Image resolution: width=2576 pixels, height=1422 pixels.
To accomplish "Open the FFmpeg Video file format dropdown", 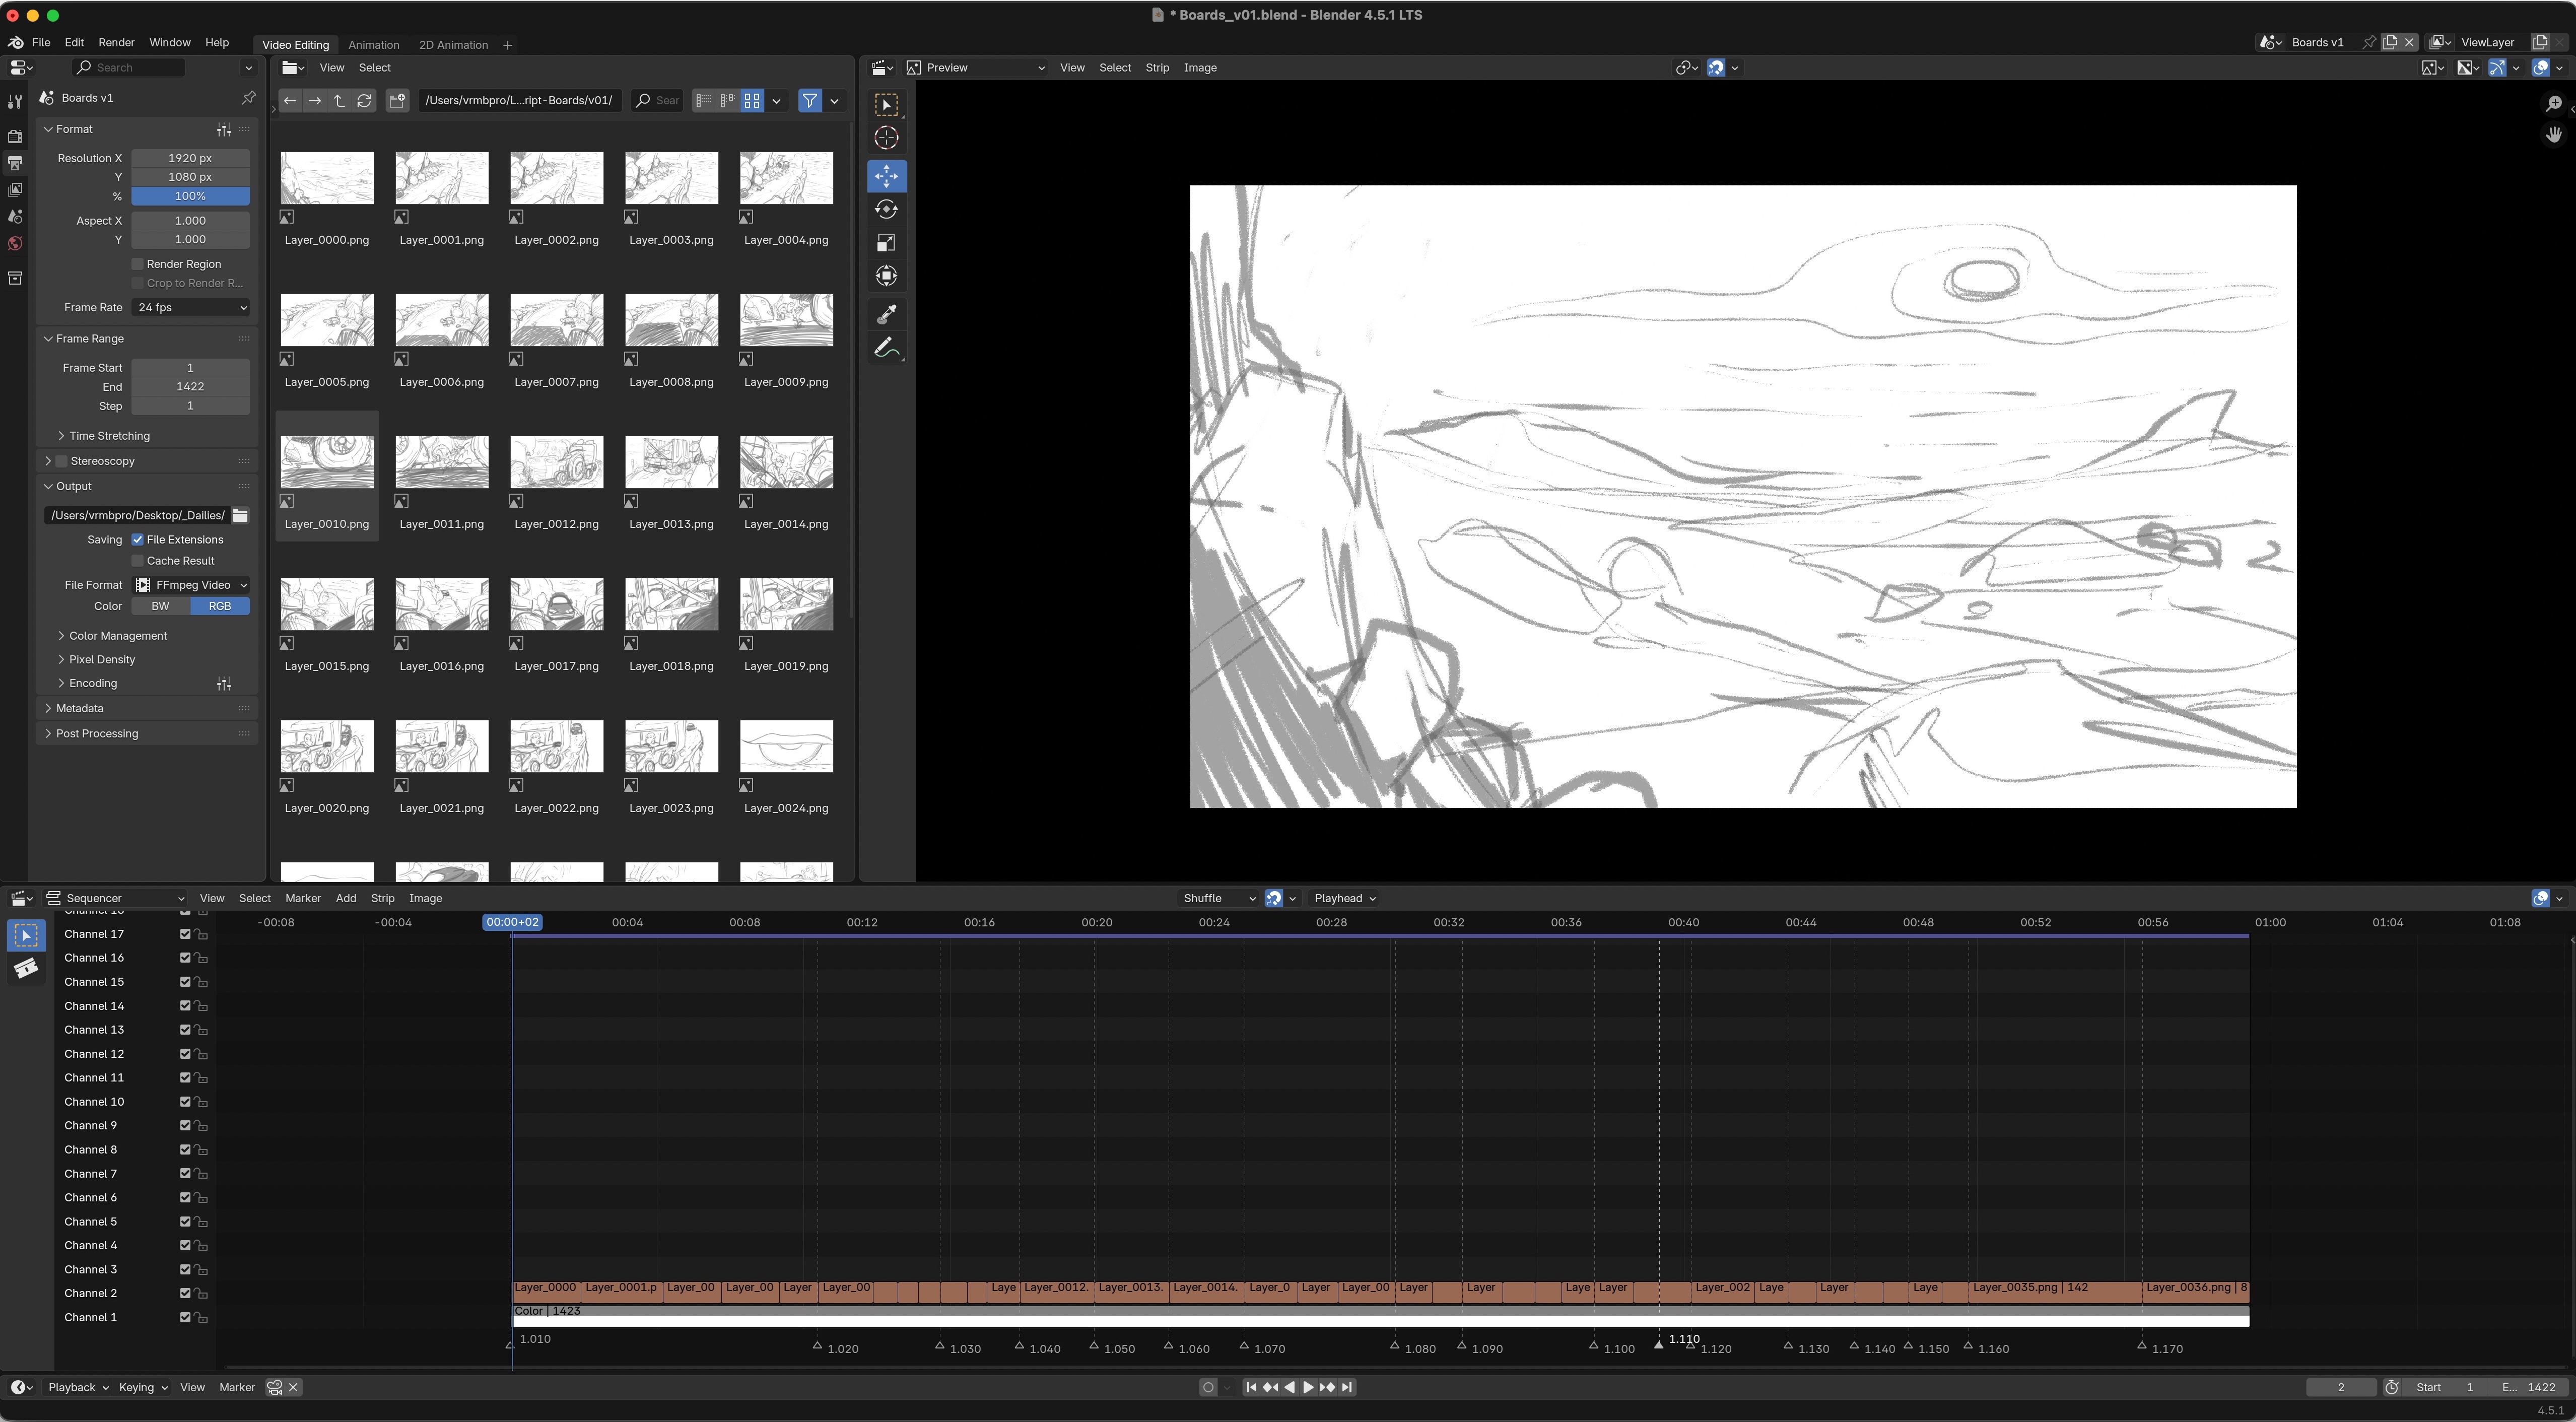I will [x=190, y=585].
